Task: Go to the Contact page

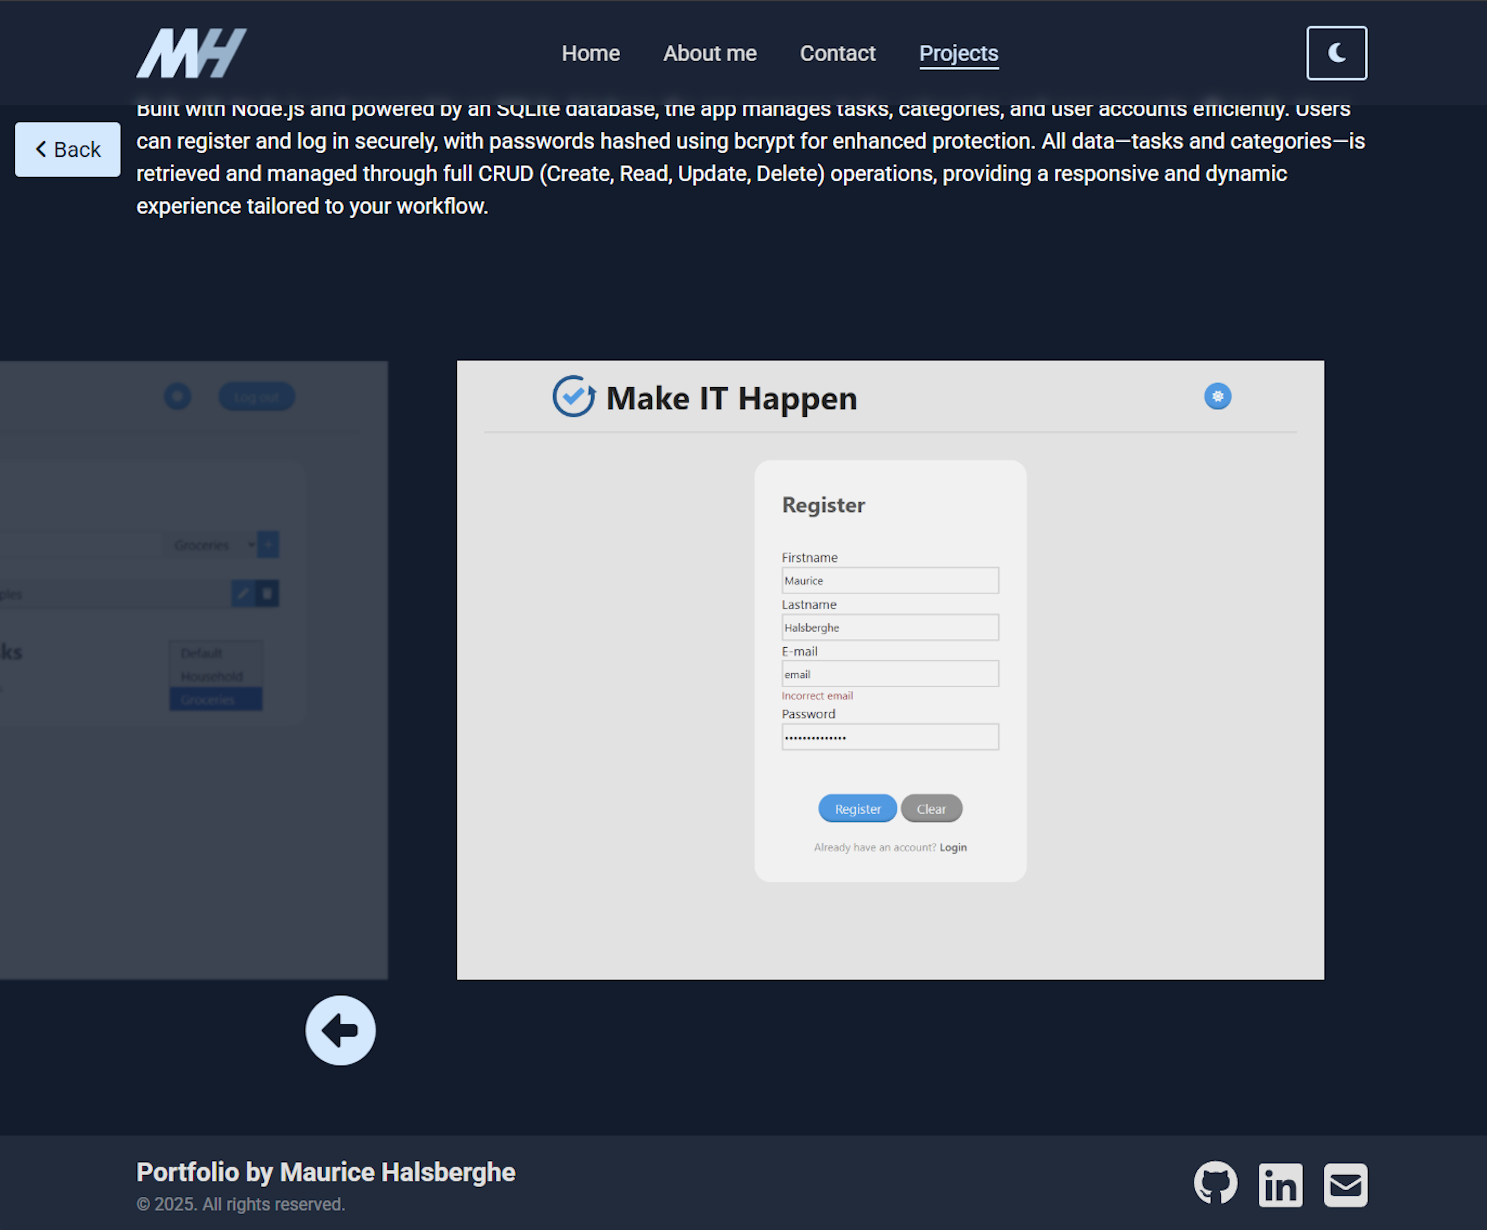Action: [x=837, y=54]
